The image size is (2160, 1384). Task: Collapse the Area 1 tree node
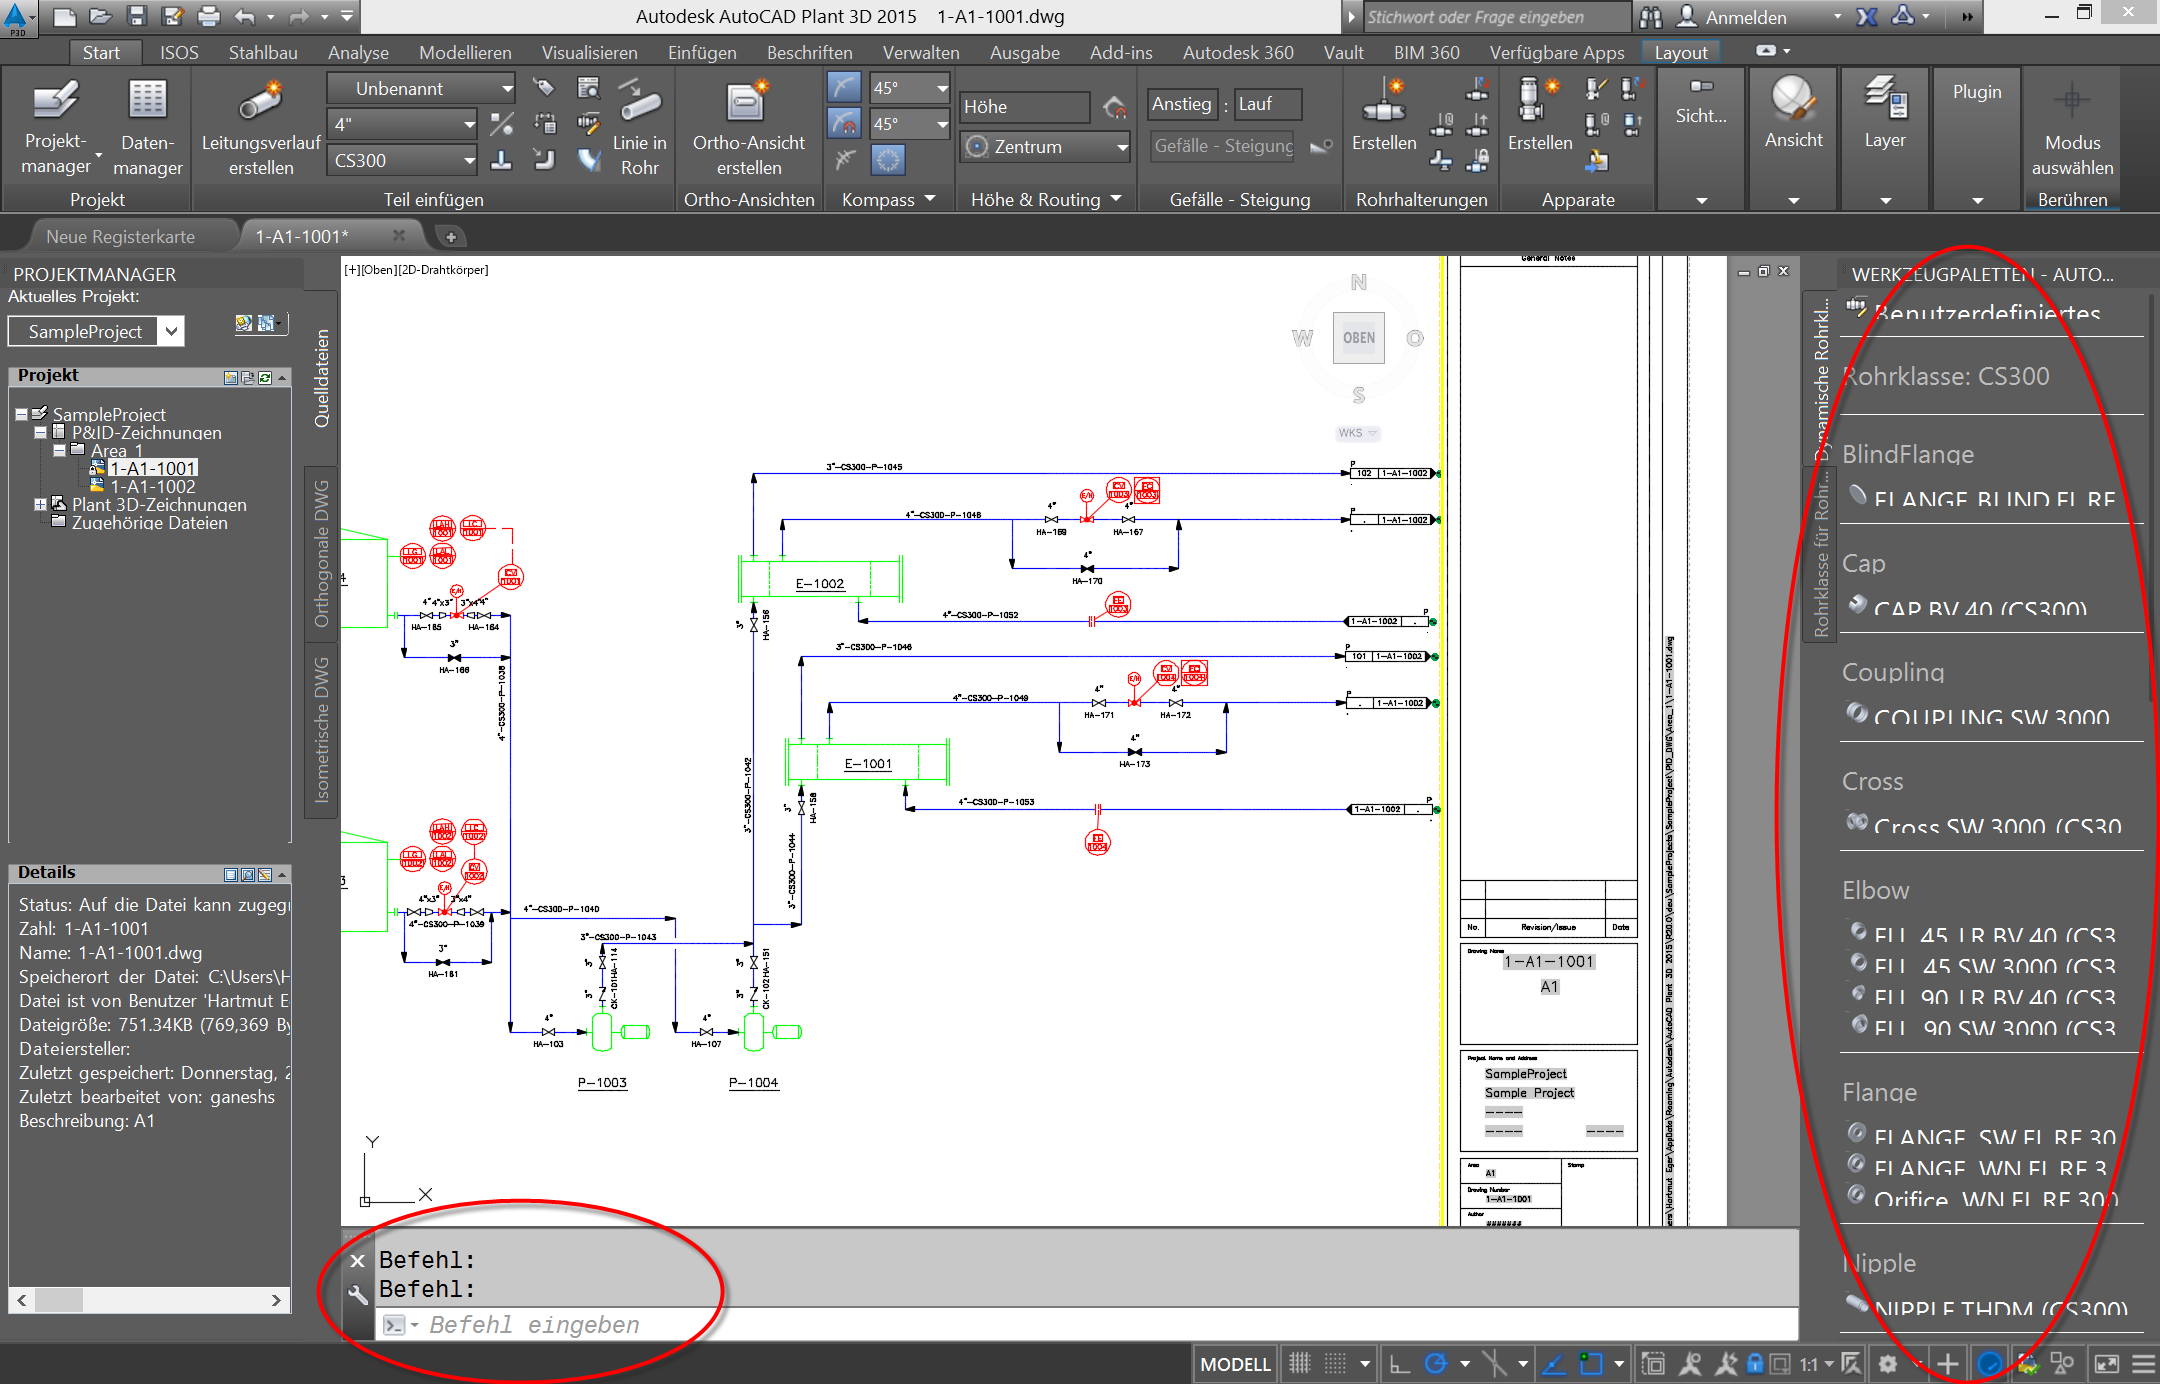[x=59, y=451]
